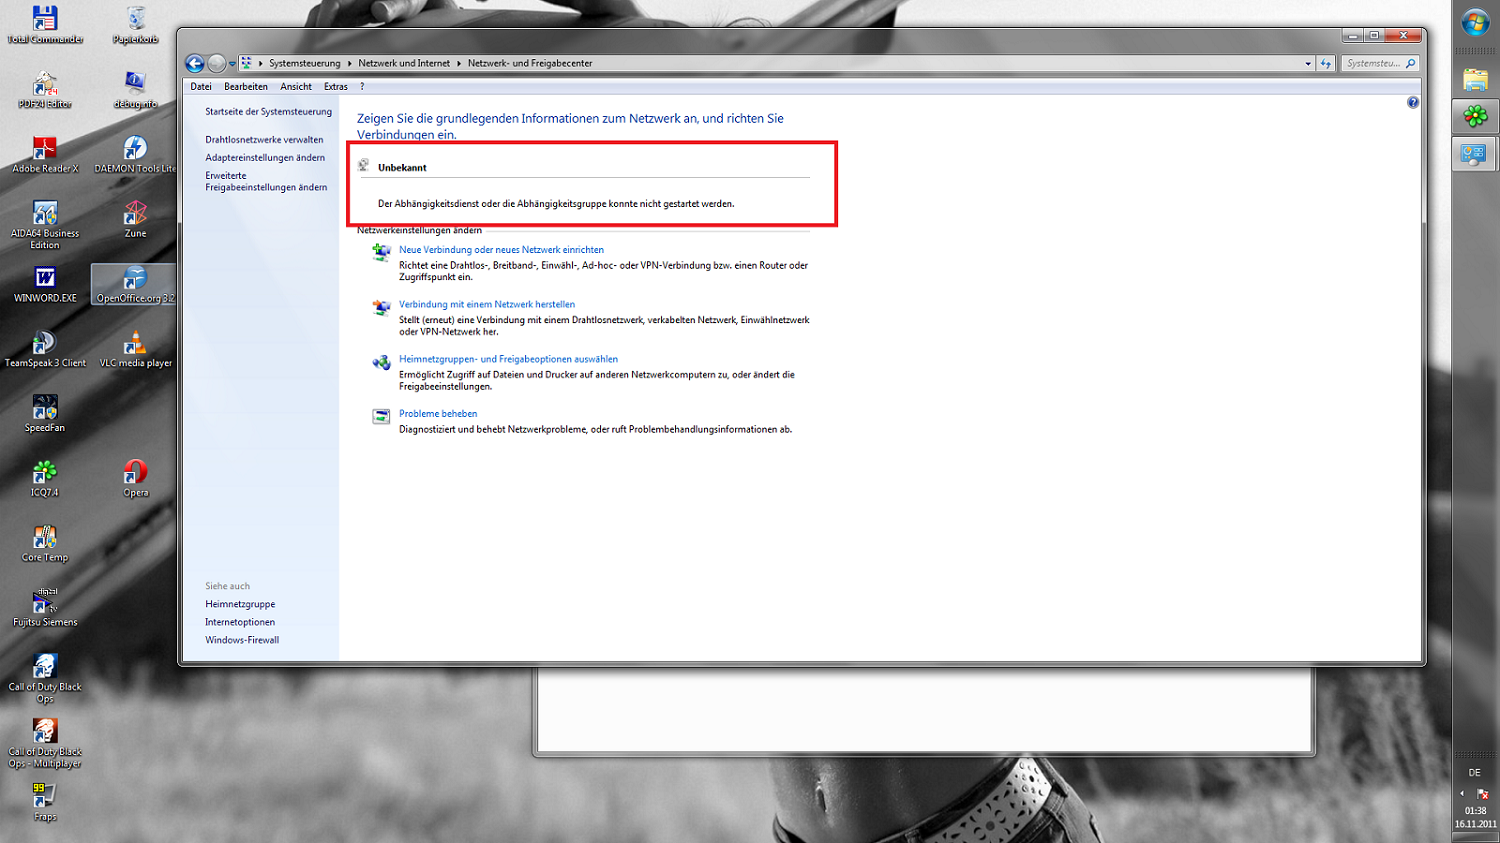Viewport: 1500px width, 843px height.
Task: Launch PDF24 Editor desktop icon
Action: (45, 90)
